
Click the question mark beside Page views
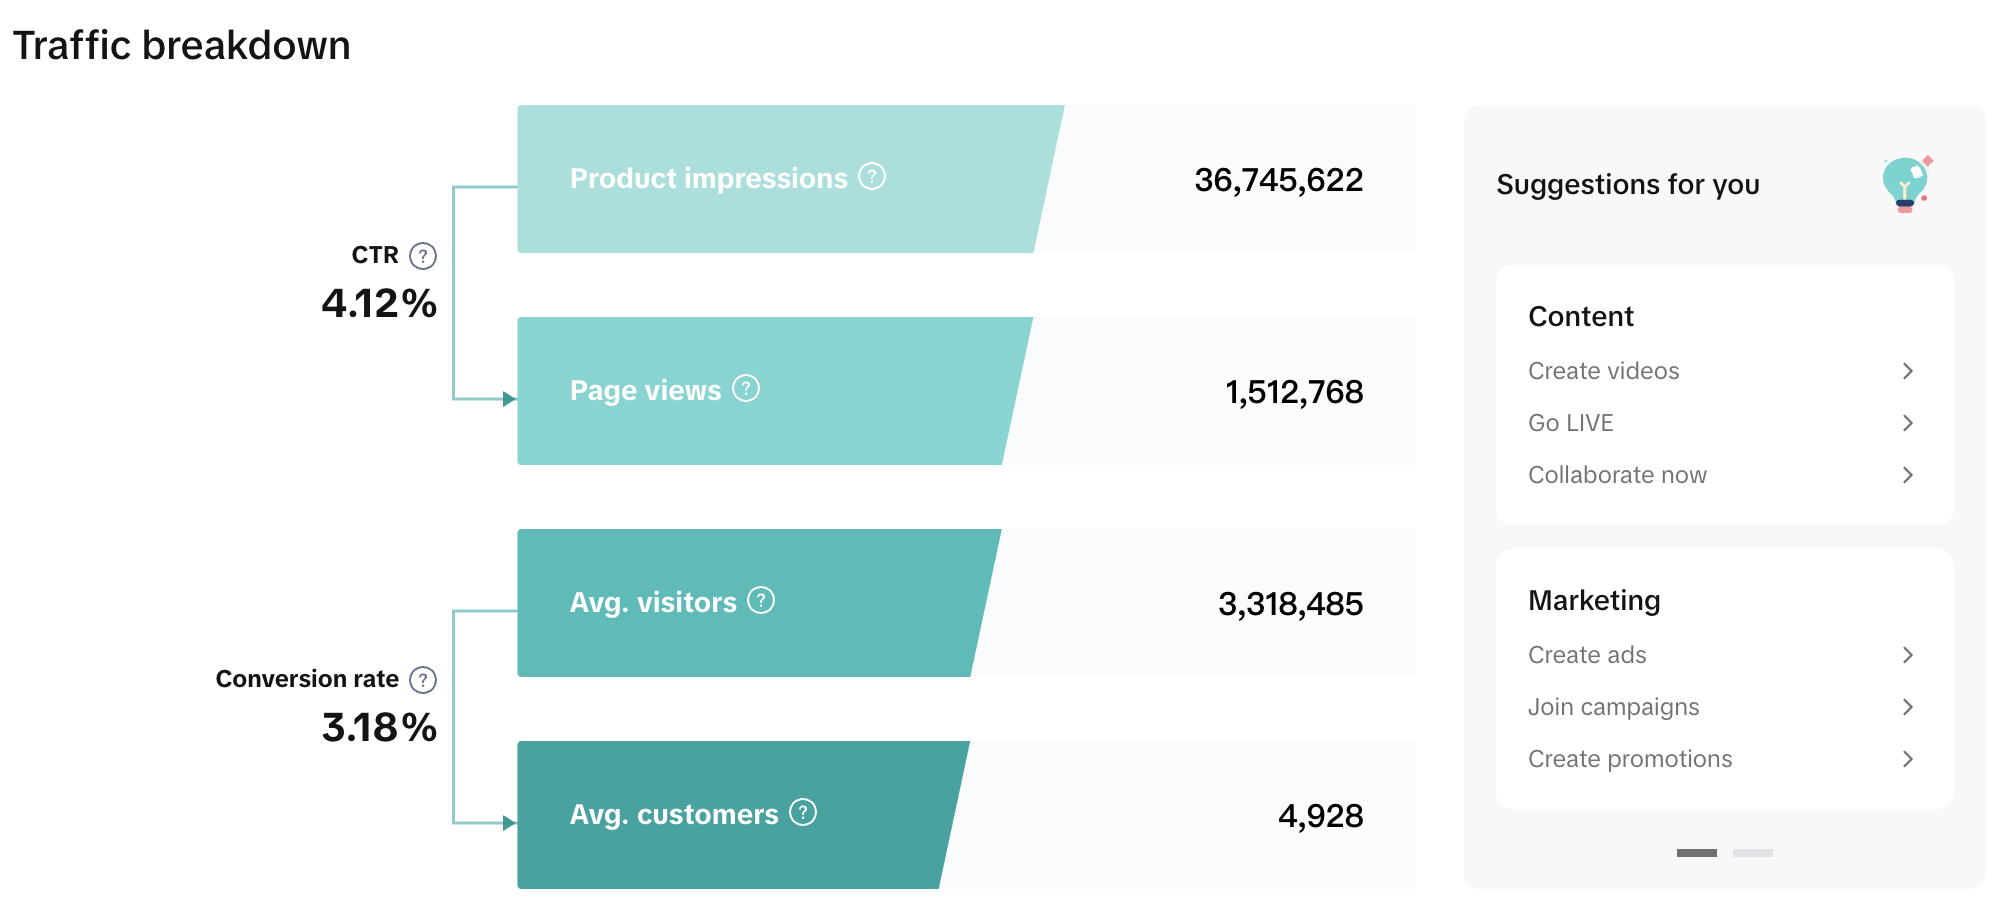[746, 389]
